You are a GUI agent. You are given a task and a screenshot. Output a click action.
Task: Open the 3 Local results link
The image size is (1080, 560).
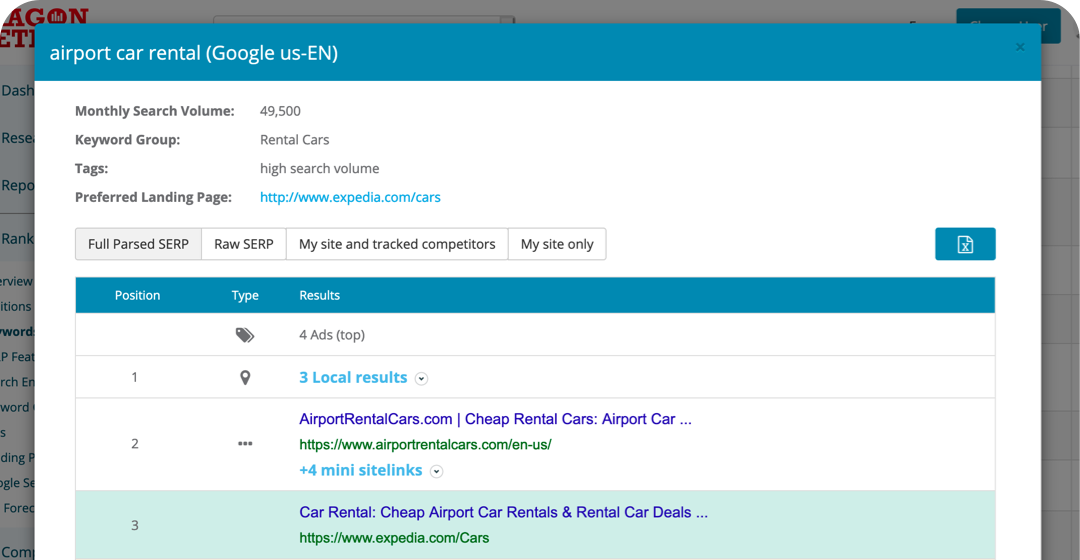(353, 377)
